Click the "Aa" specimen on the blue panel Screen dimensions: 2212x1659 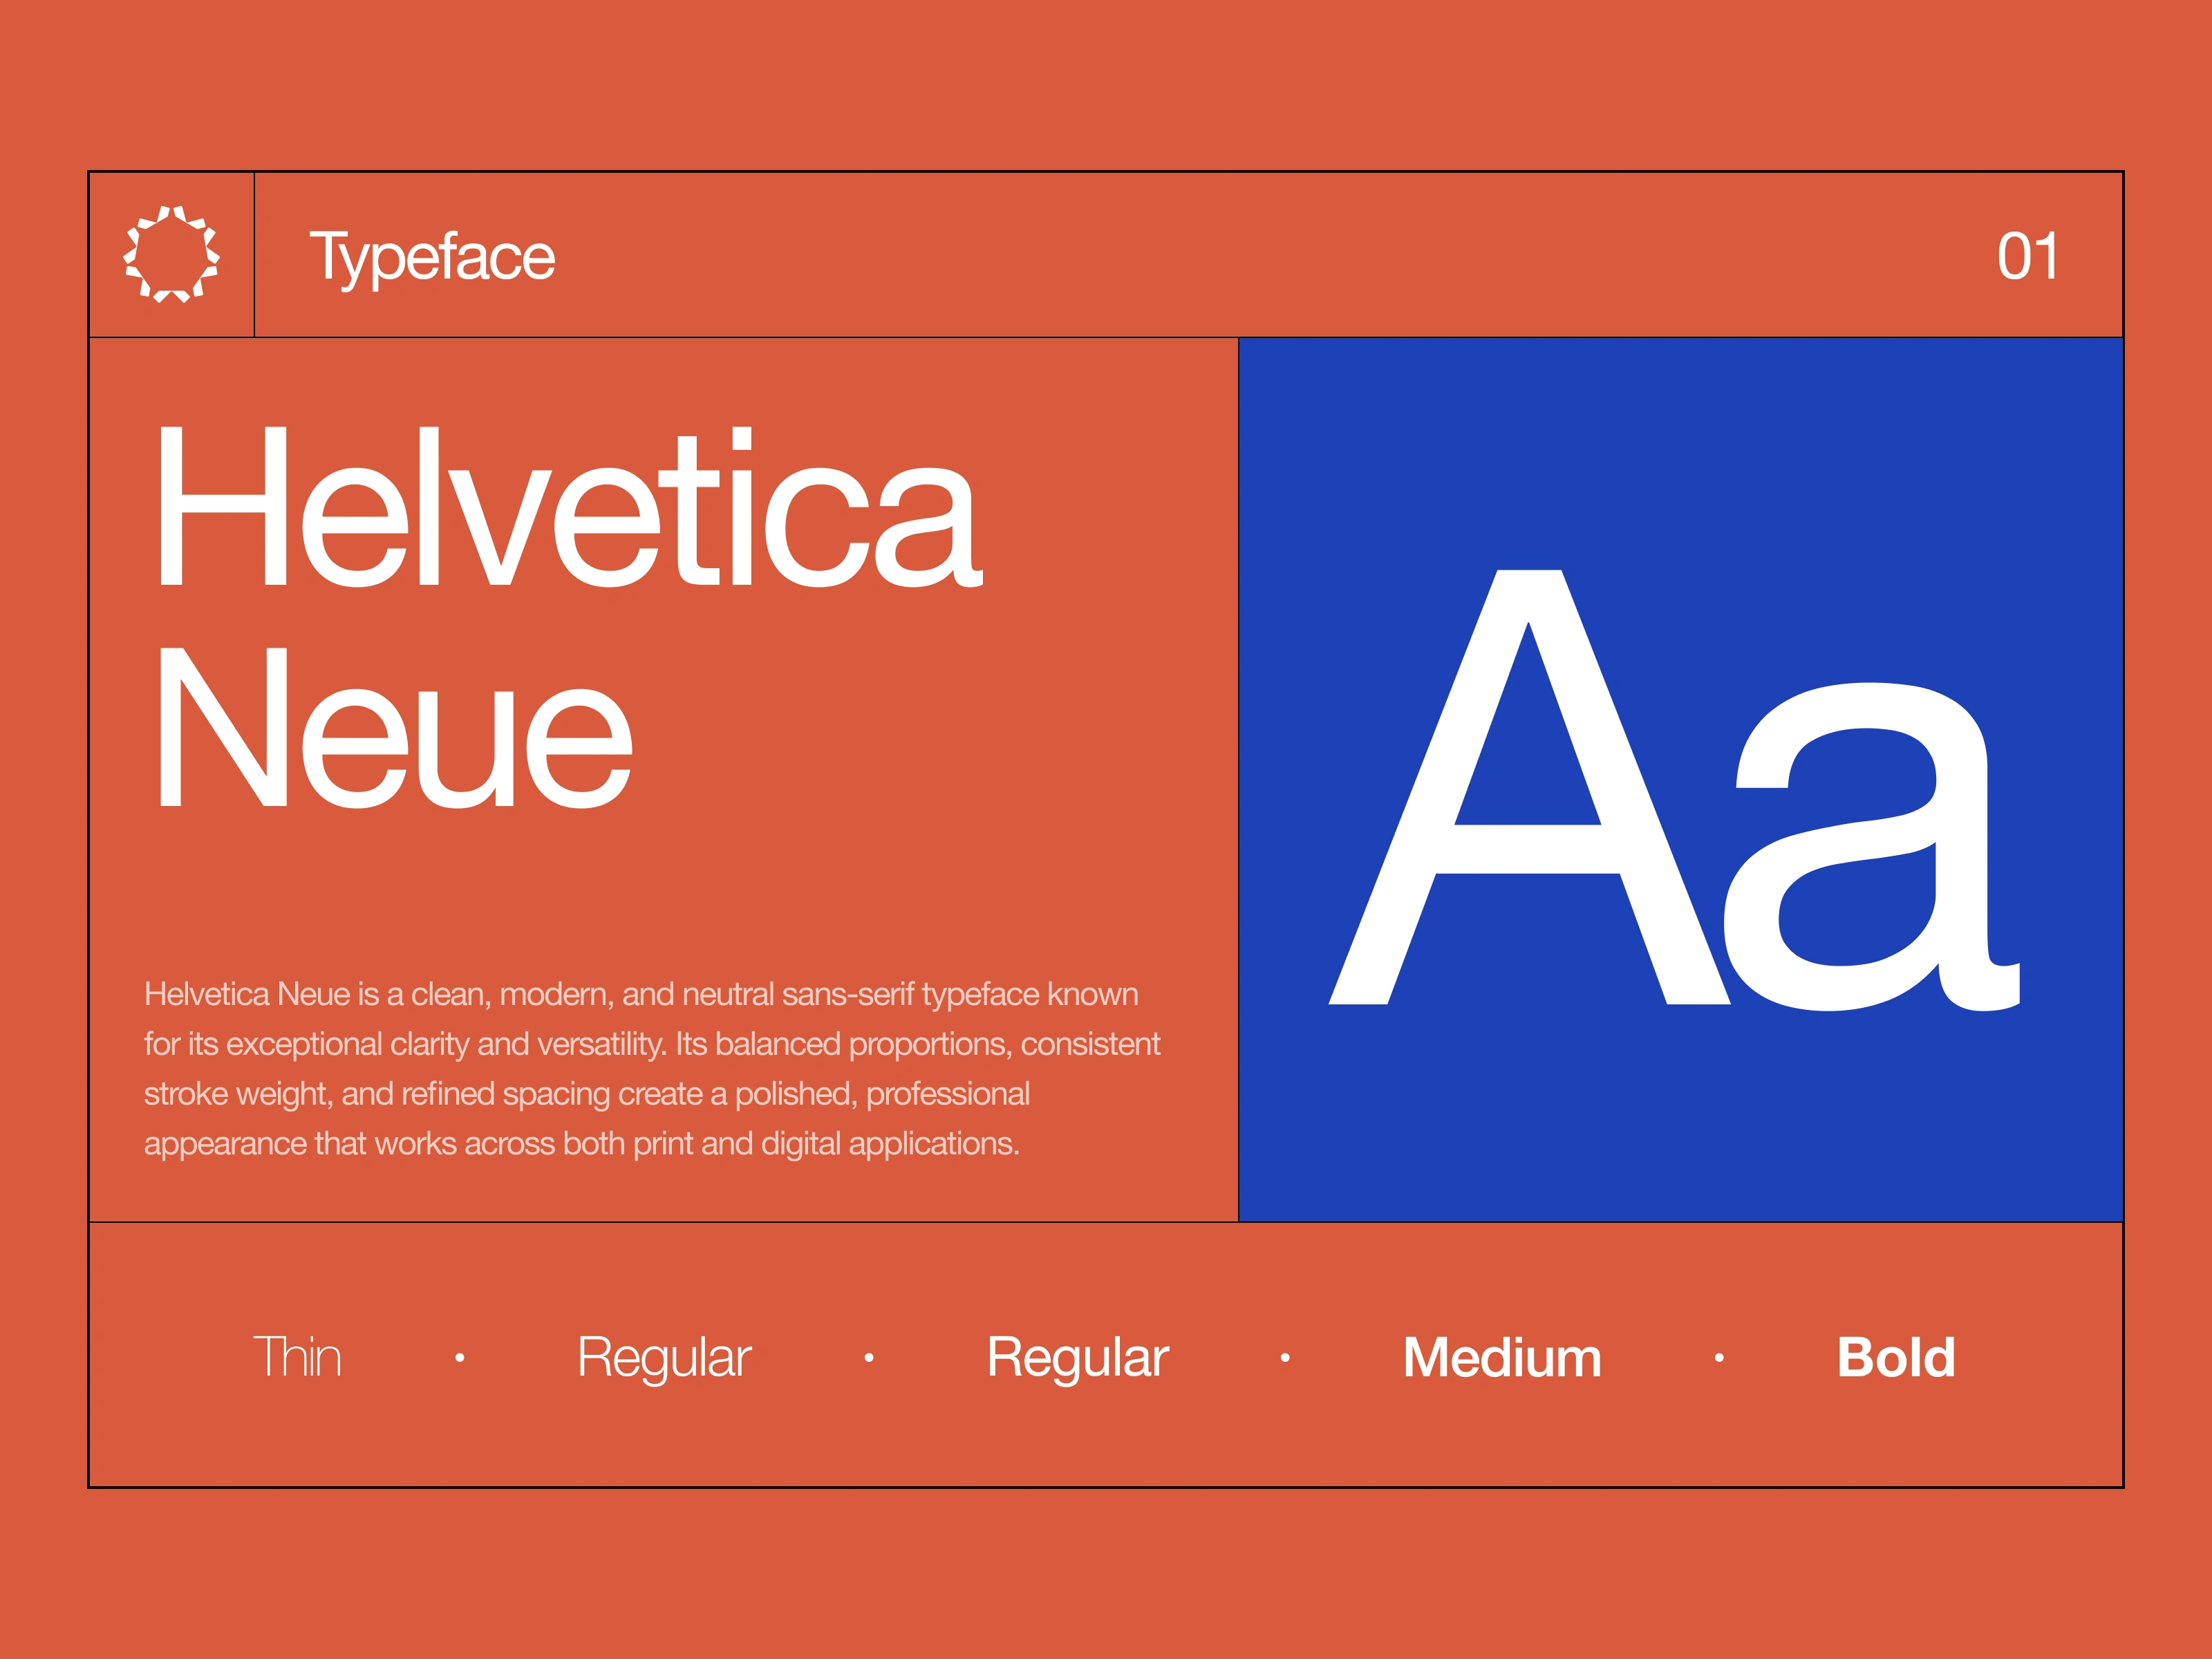pos(1674,789)
